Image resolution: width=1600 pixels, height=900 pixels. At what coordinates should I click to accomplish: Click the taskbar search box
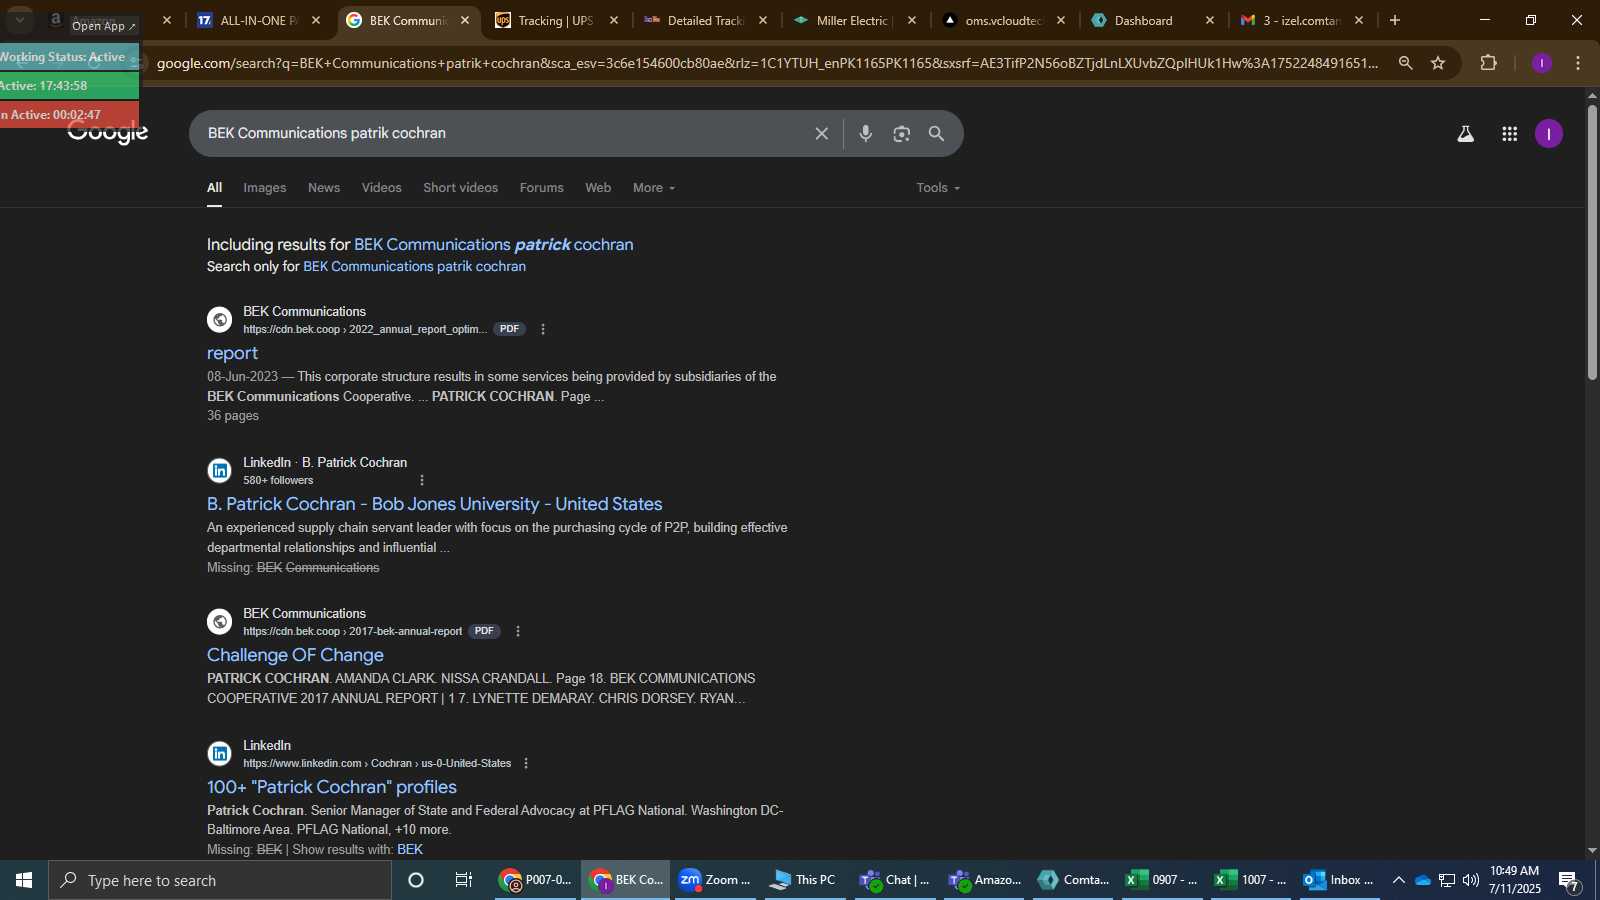[x=220, y=880]
